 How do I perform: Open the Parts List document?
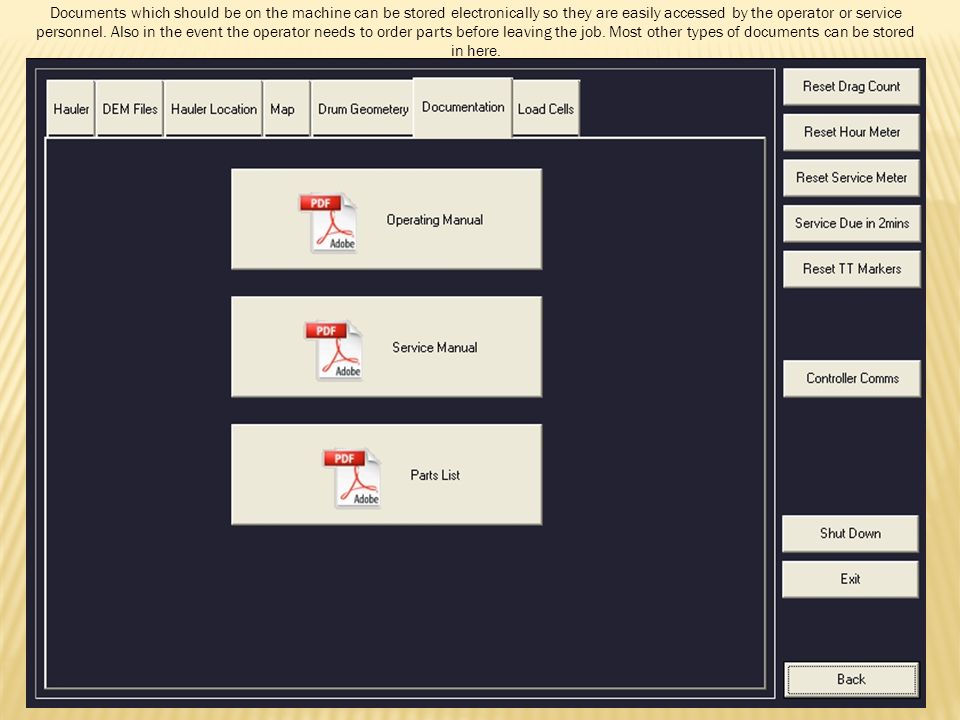pos(386,474)
